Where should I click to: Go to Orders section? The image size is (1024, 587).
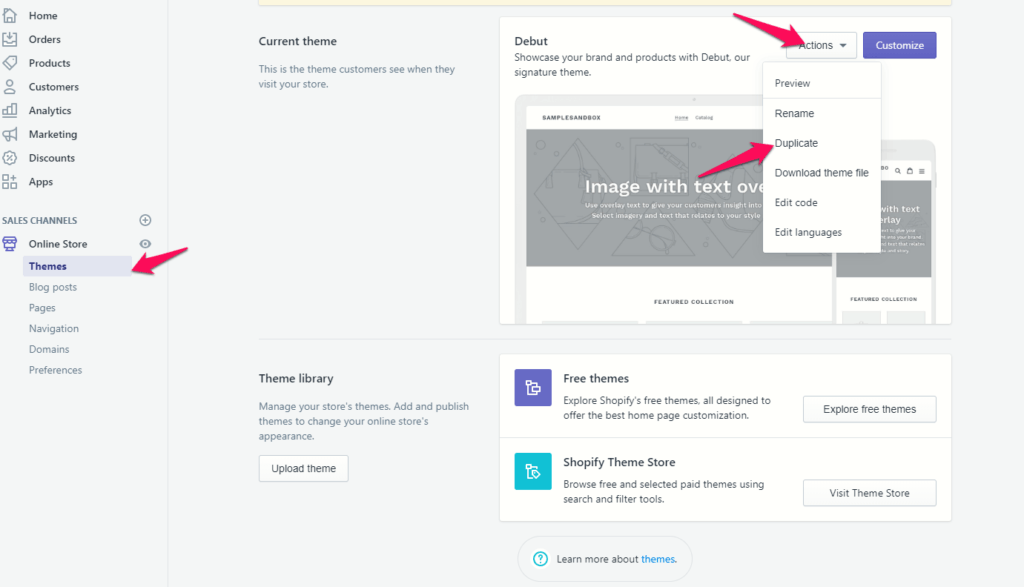pyautogui.click(x=44, y=39)
